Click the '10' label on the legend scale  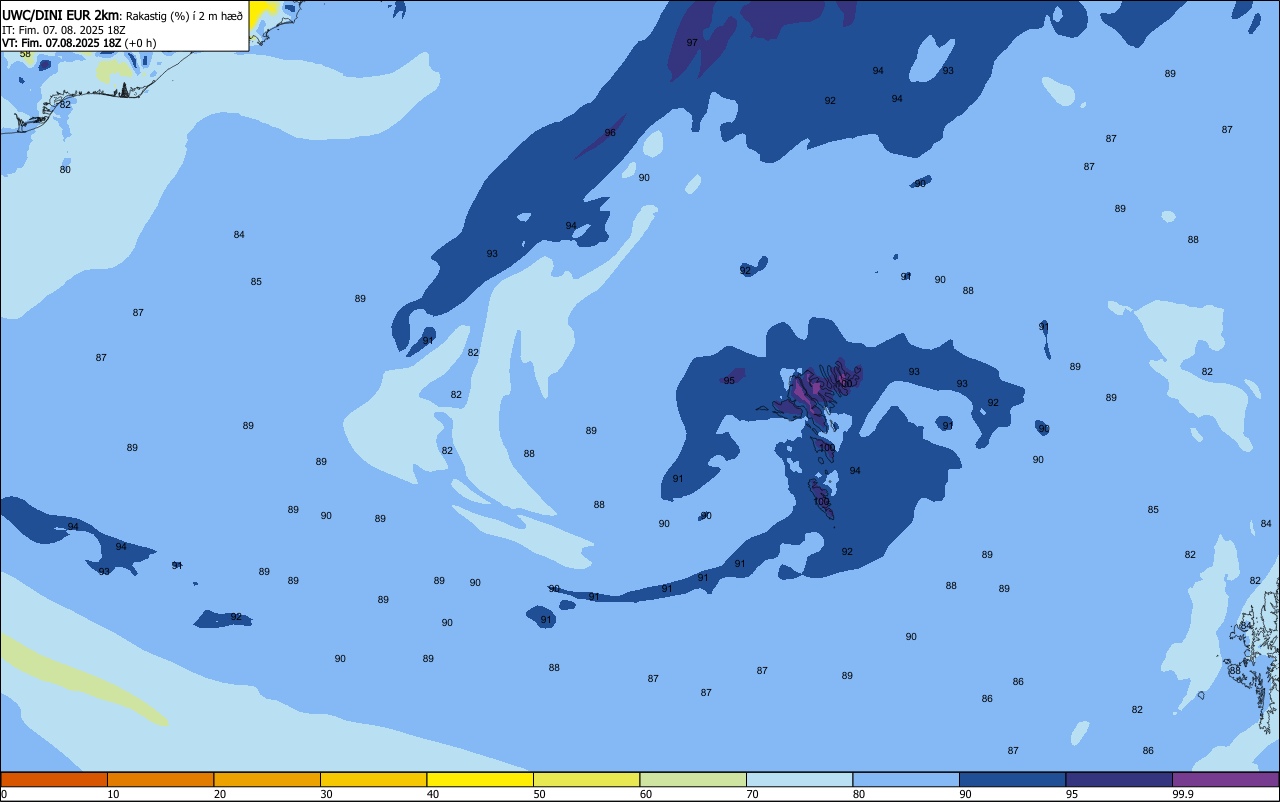click(113, 794)
